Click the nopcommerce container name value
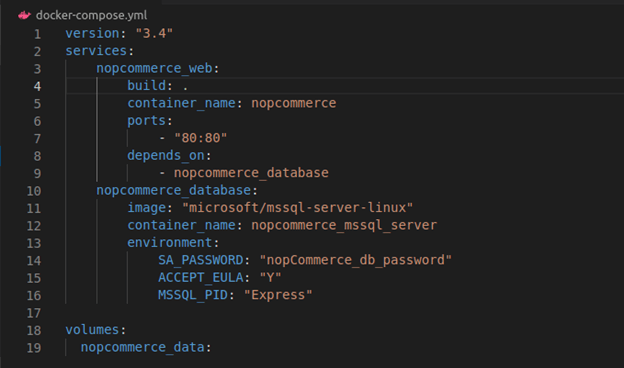This screenshot has width=624, height=368. tap(294, 103)
